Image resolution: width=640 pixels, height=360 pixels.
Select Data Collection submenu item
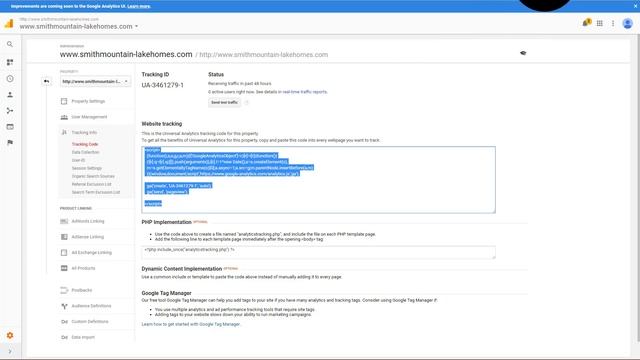point(85,152)
